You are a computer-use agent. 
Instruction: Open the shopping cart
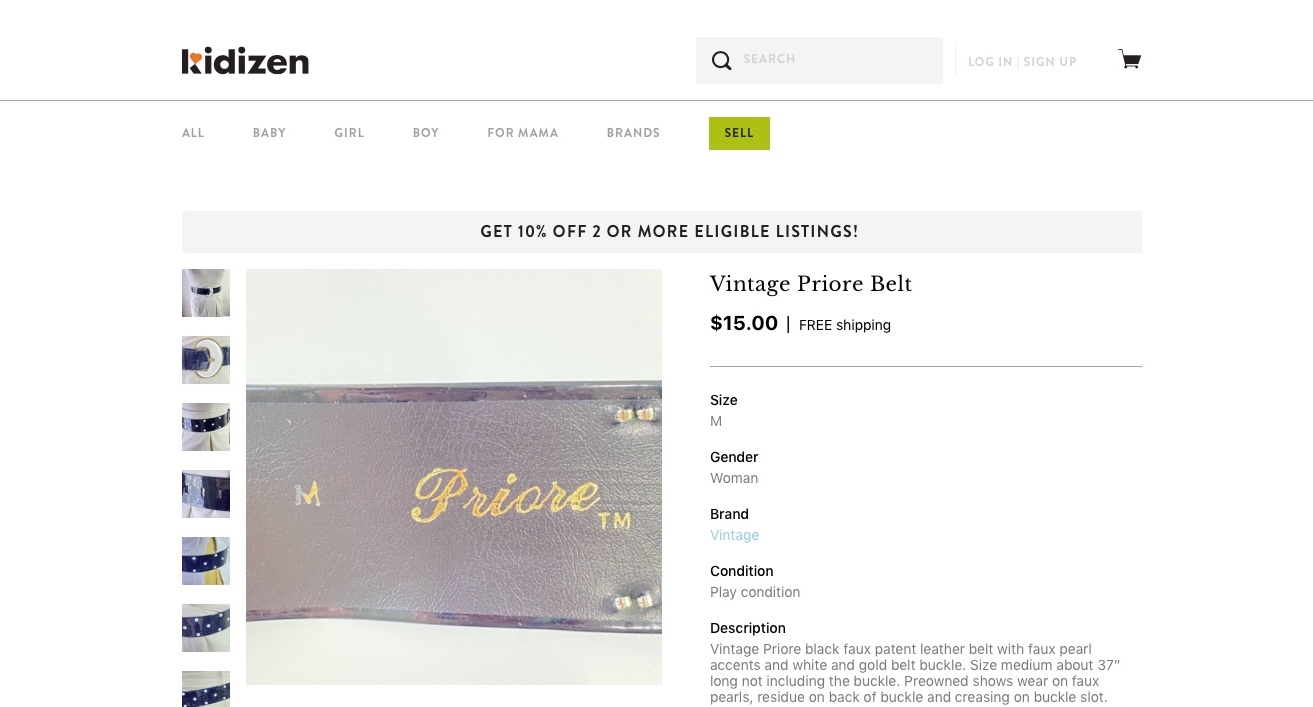[1129, 60]
